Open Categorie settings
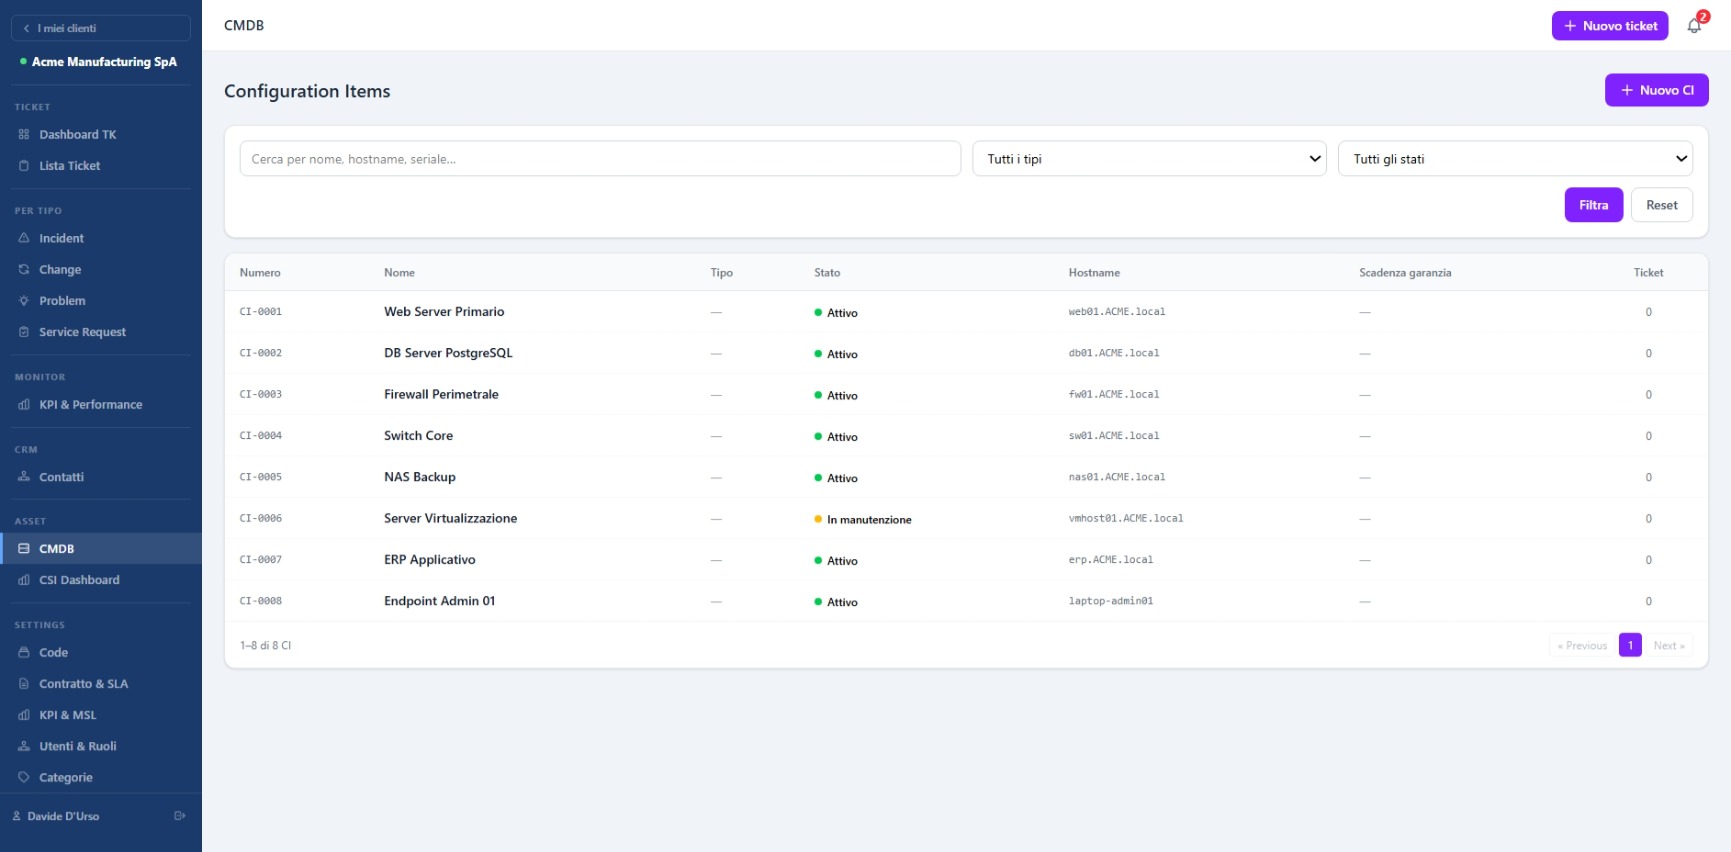The image size is (1731, 852). pyautogui.click(x=100, y=777)
